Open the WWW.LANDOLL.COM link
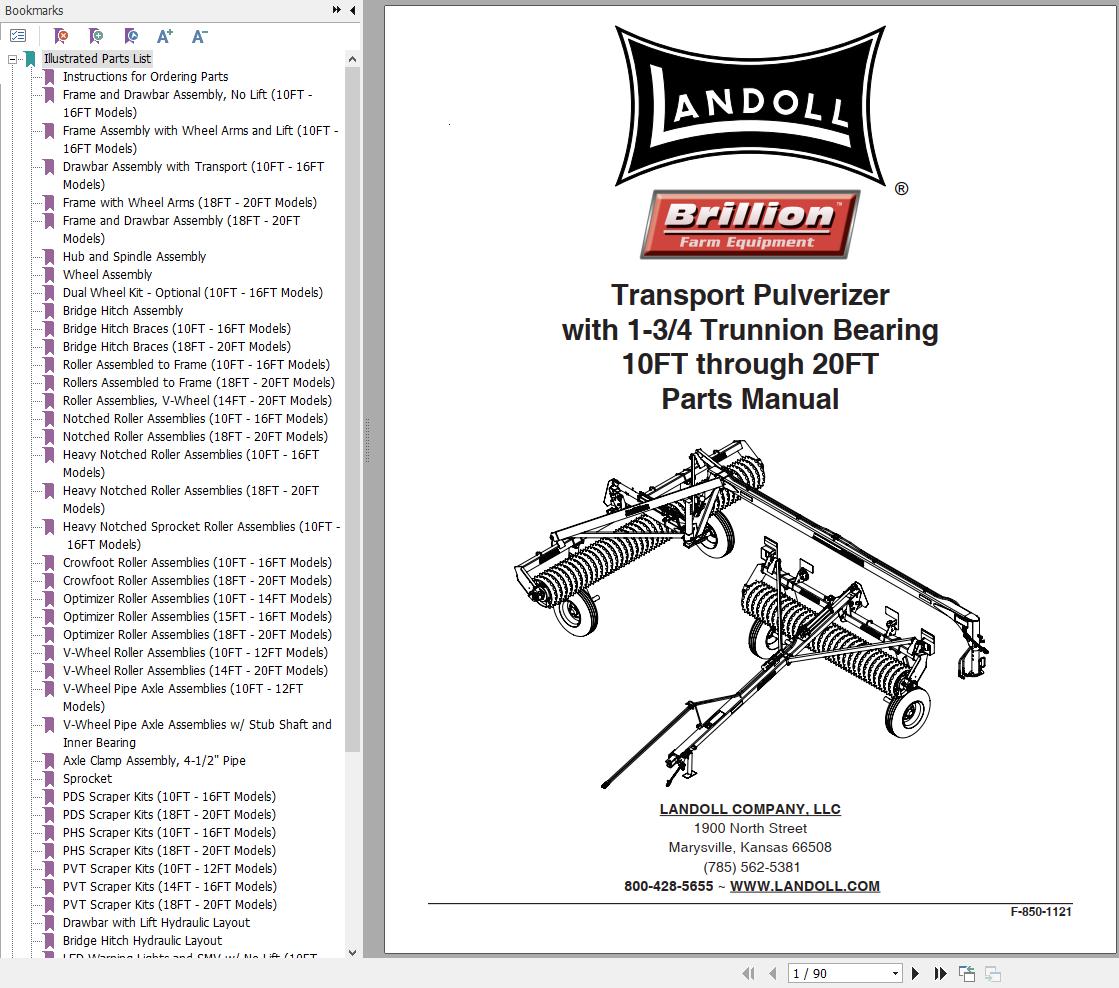This screenshot has width=1119, height=988. 805,886
